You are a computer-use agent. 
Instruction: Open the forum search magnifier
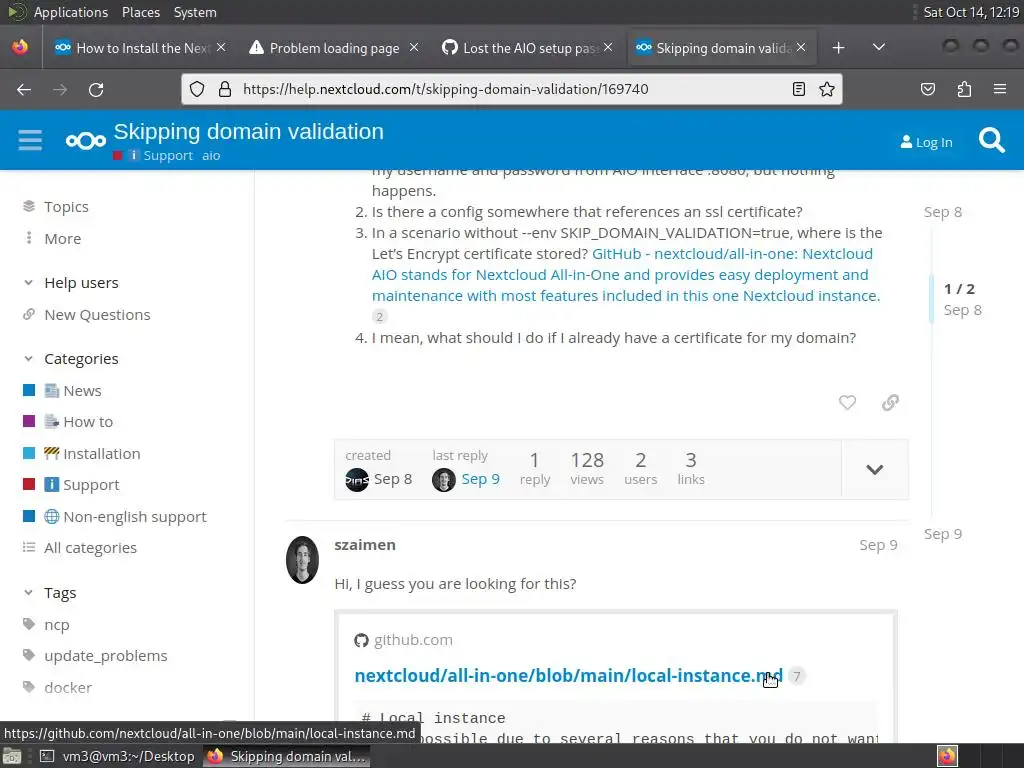pos(991,140)
